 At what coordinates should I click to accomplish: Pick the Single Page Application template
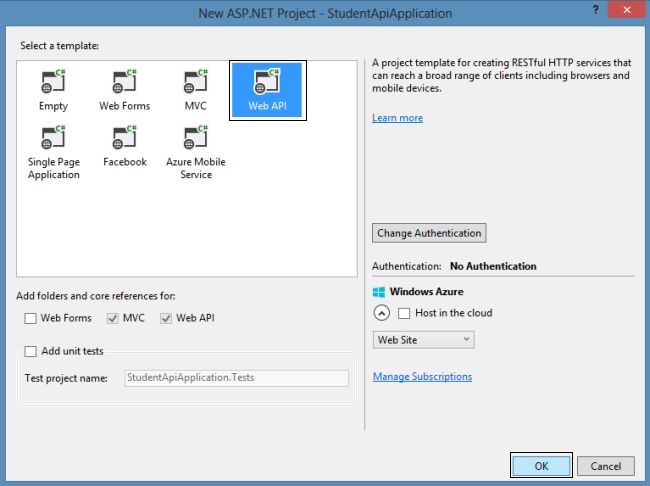pos(53,152)
